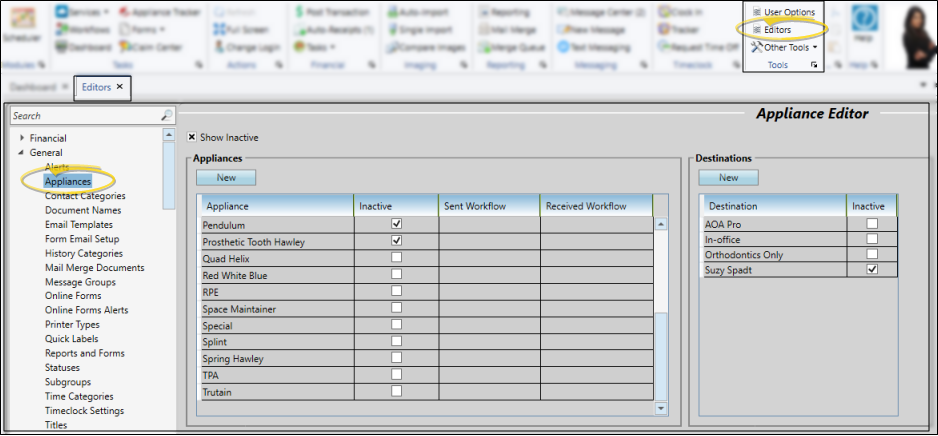Select Contact Categories in editor tree

click(85, 196)
